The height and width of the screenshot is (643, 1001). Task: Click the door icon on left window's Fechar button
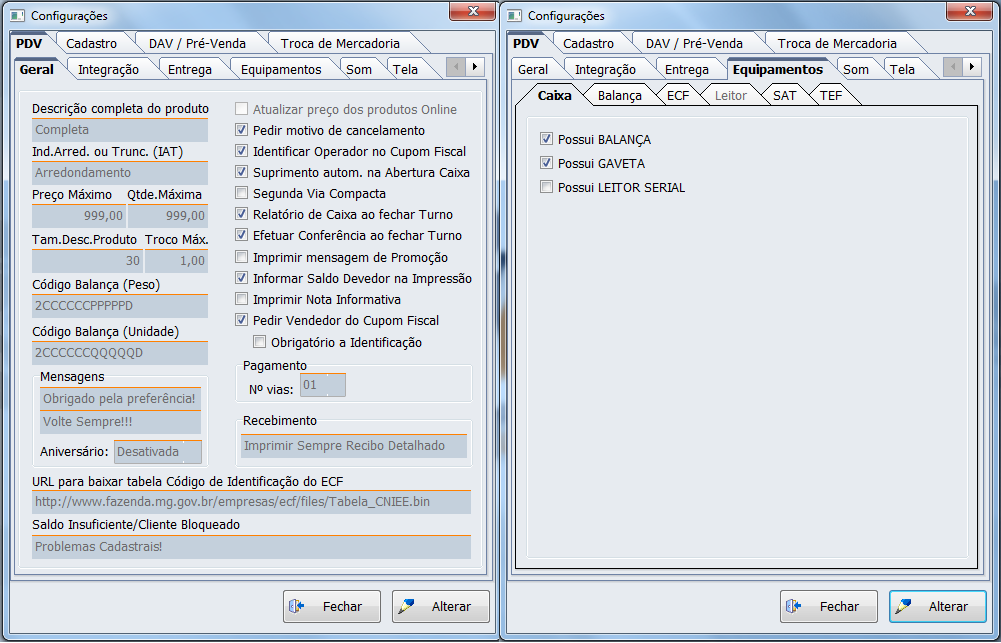pyautogui.click(x=295, y=607)
